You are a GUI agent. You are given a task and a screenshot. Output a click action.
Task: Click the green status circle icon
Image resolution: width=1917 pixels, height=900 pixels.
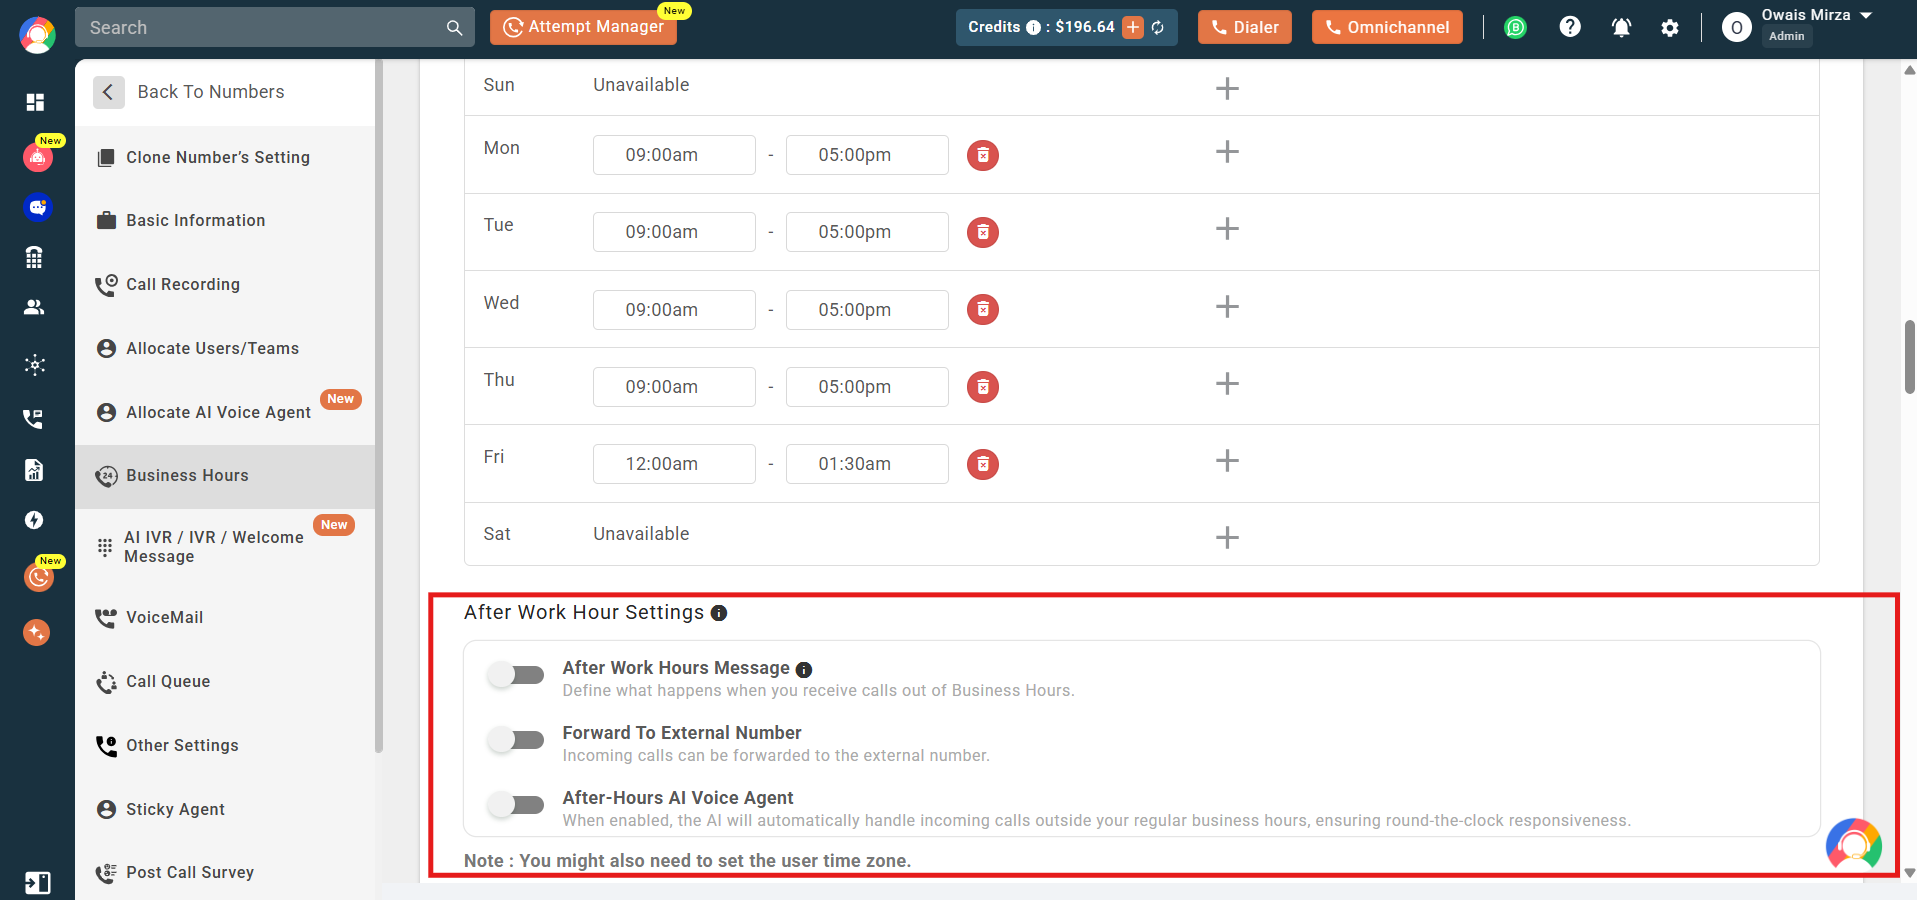click(x=1516, y=28)
